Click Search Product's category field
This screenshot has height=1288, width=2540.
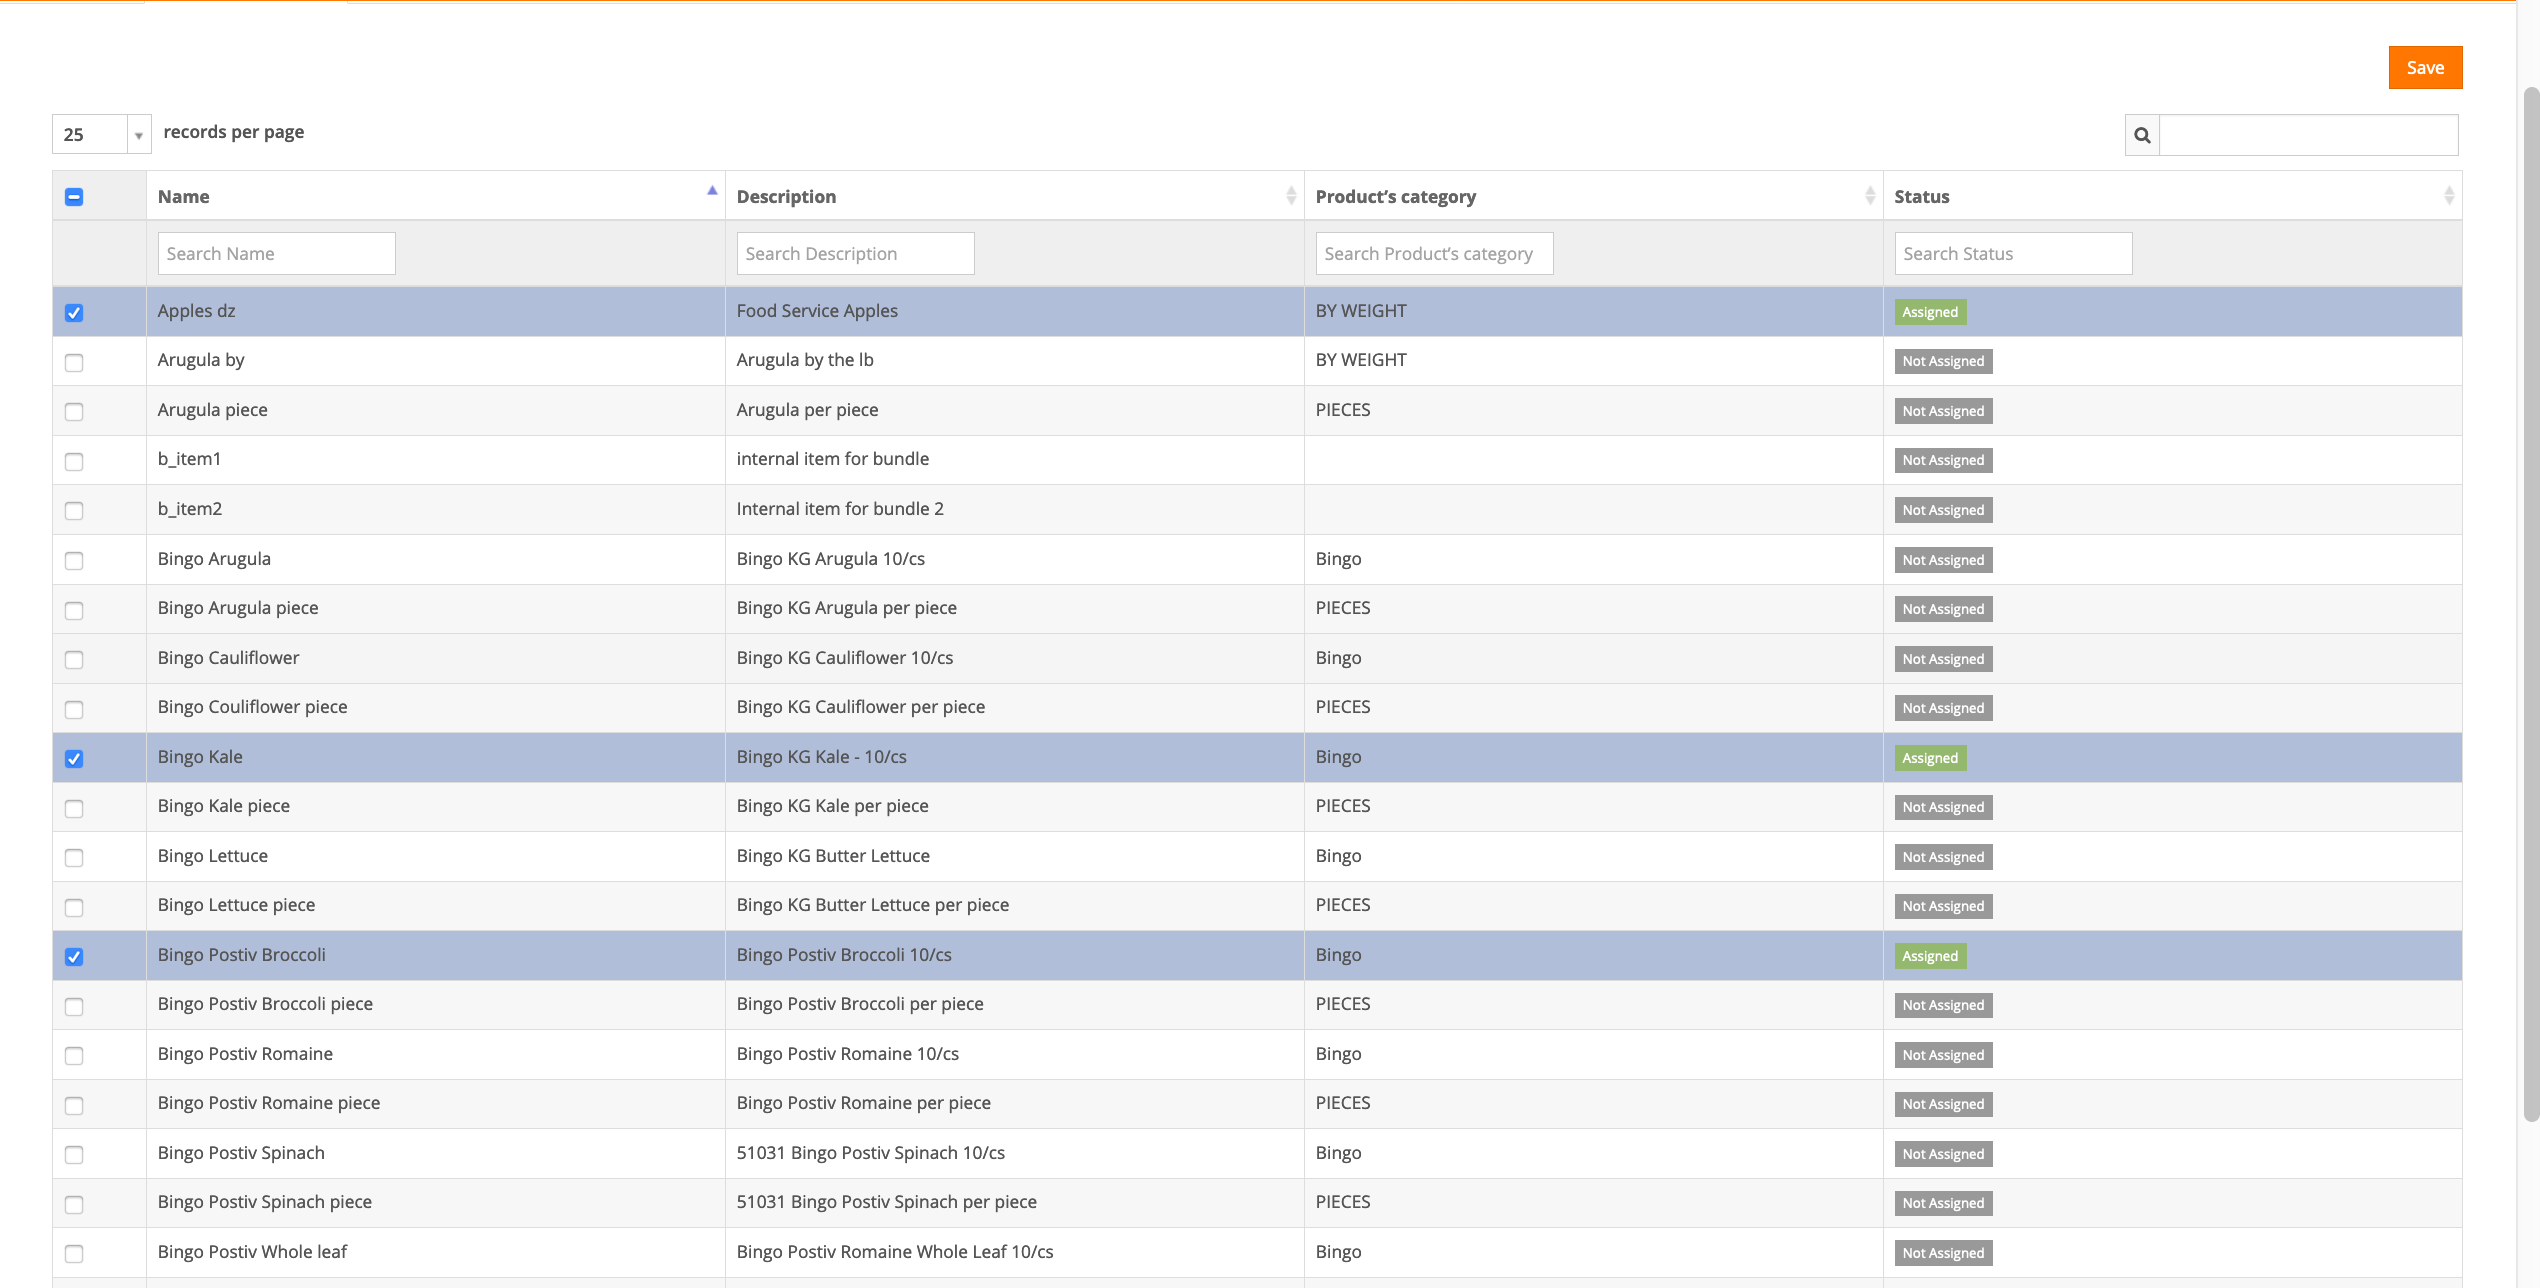pyautogui.click(x=1433, y=254)
